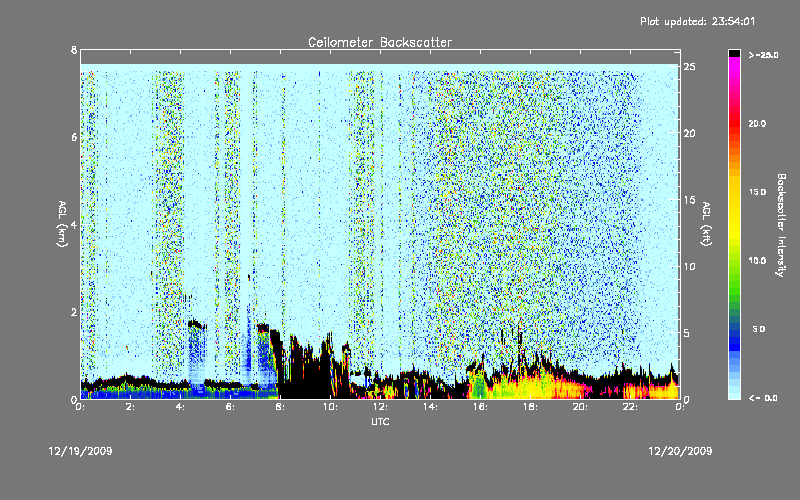Click the 6 tick on km axis
The image size is (800, 500).
click(74, 137)
